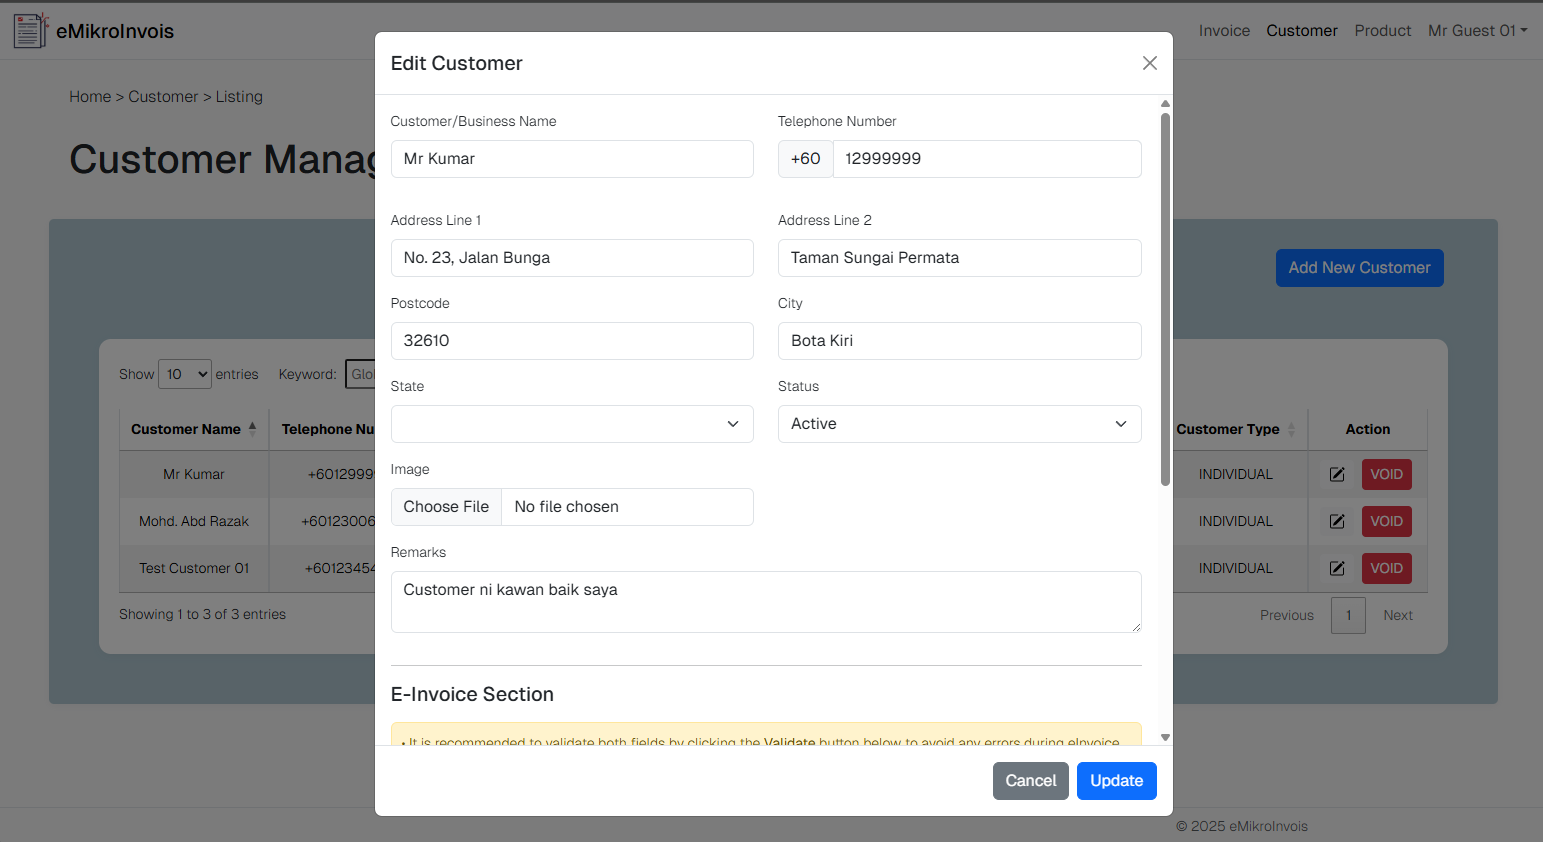Expand the Status dropdown showing Active

(958, 424)
